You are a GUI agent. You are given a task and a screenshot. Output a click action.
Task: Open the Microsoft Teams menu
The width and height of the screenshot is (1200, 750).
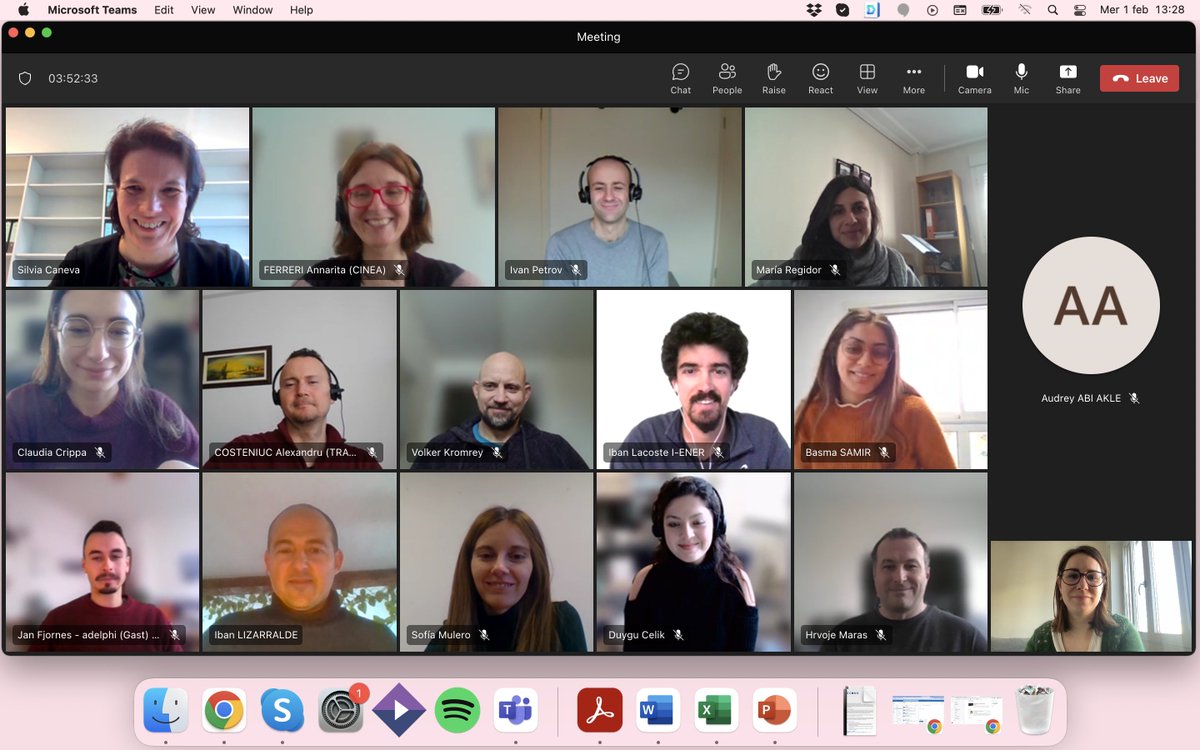coord(93,10)
